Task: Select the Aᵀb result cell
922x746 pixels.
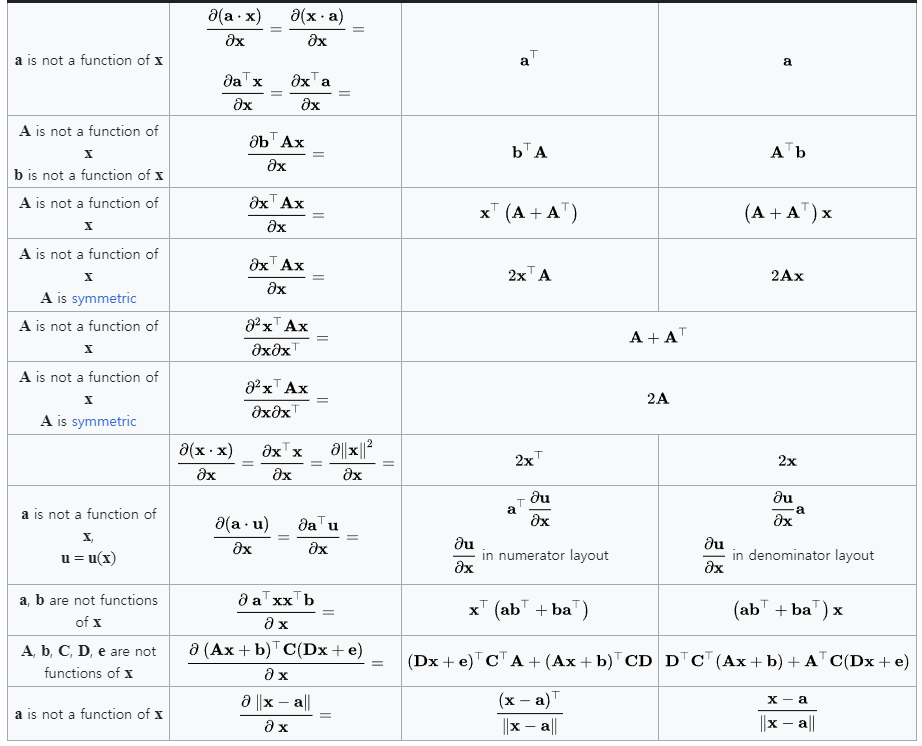Action: point(787,153)
